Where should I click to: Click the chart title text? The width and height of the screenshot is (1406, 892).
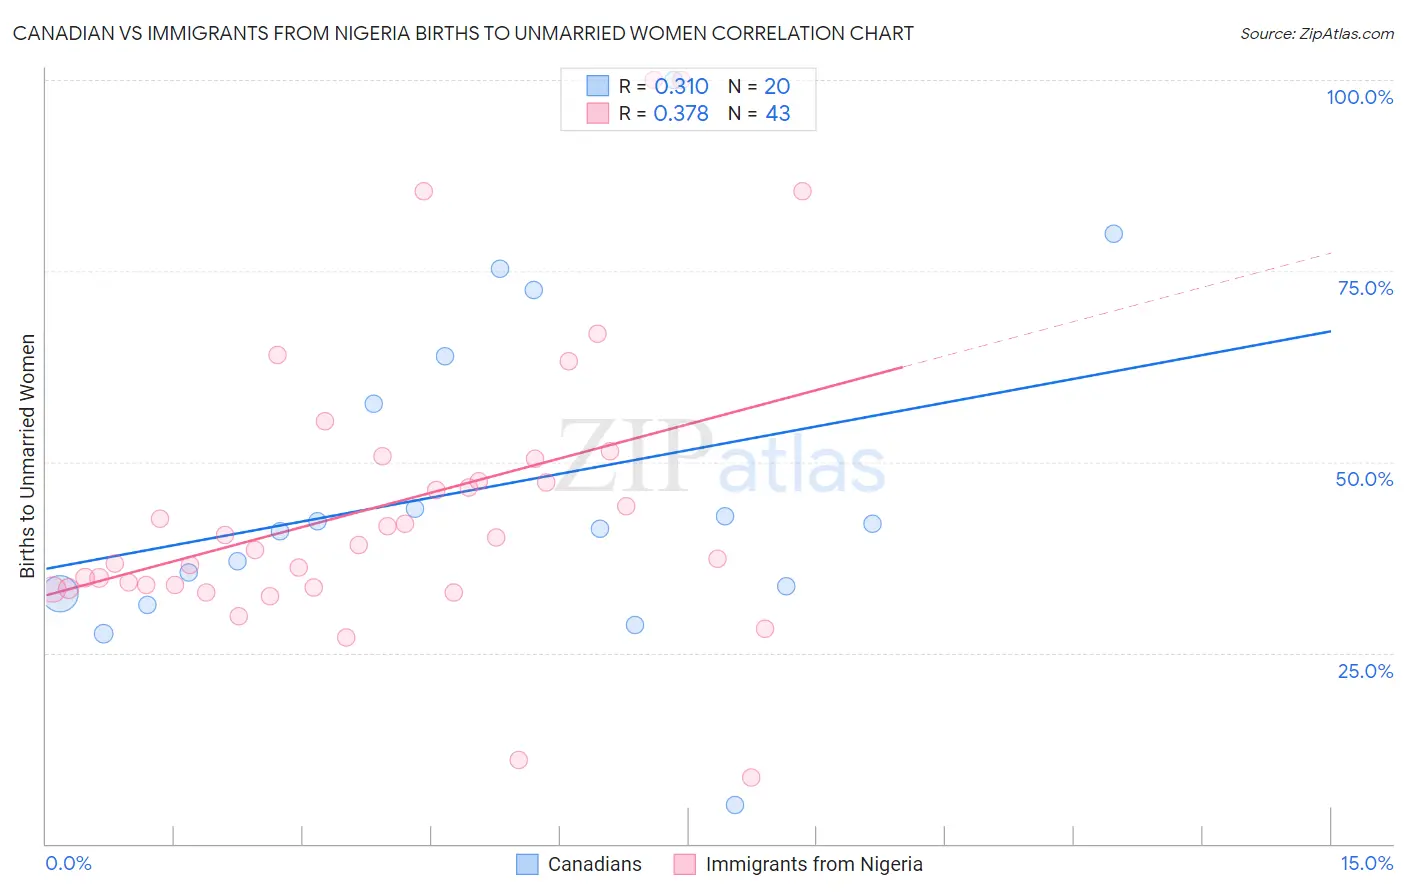pos(463,33)
